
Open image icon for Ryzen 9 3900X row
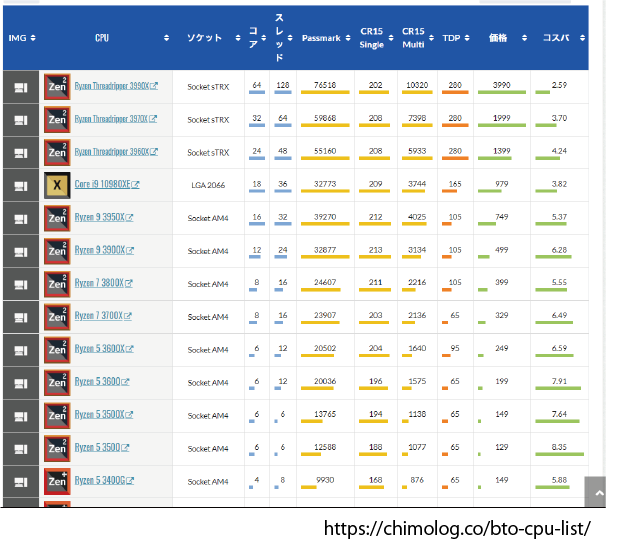tap(21, 252)
